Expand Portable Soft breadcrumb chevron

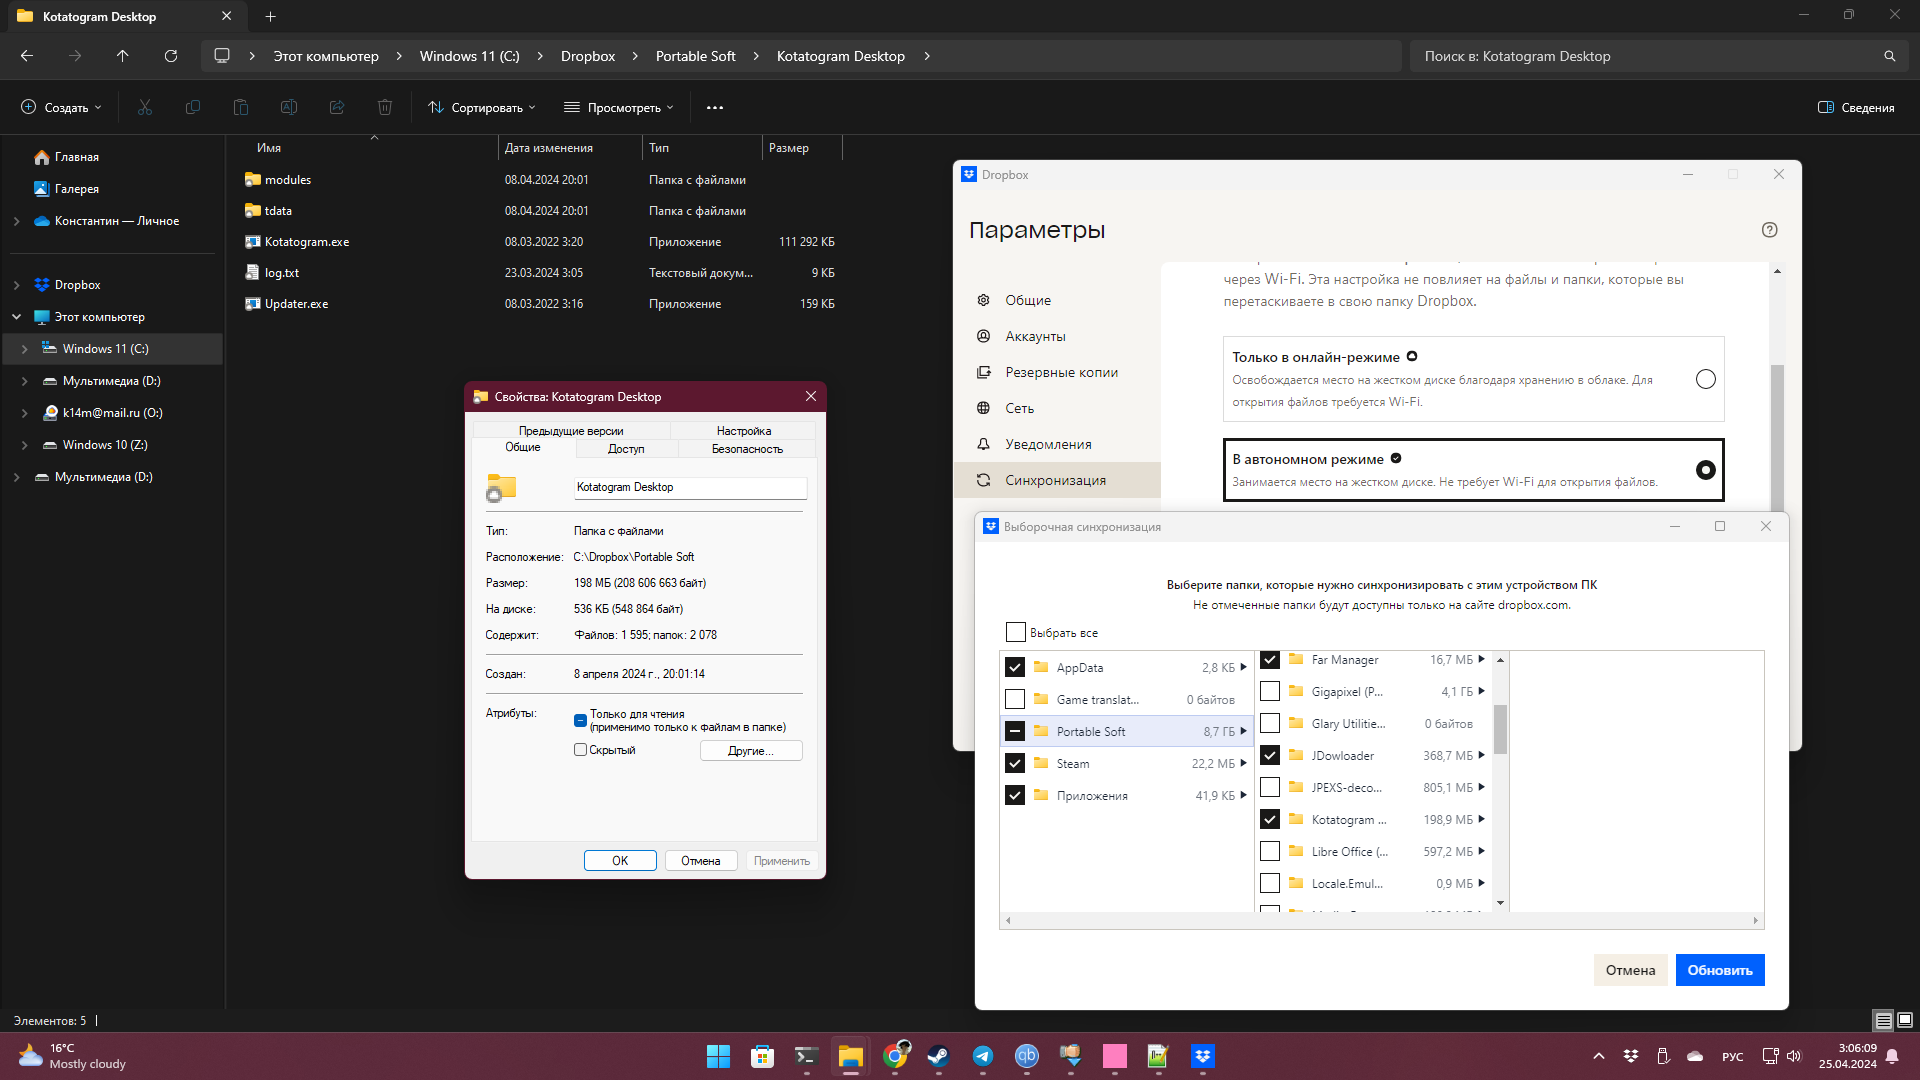click(756, 56)
